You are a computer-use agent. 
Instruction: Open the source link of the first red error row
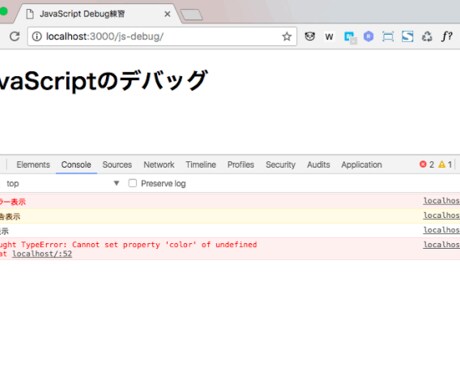(441, 201)
